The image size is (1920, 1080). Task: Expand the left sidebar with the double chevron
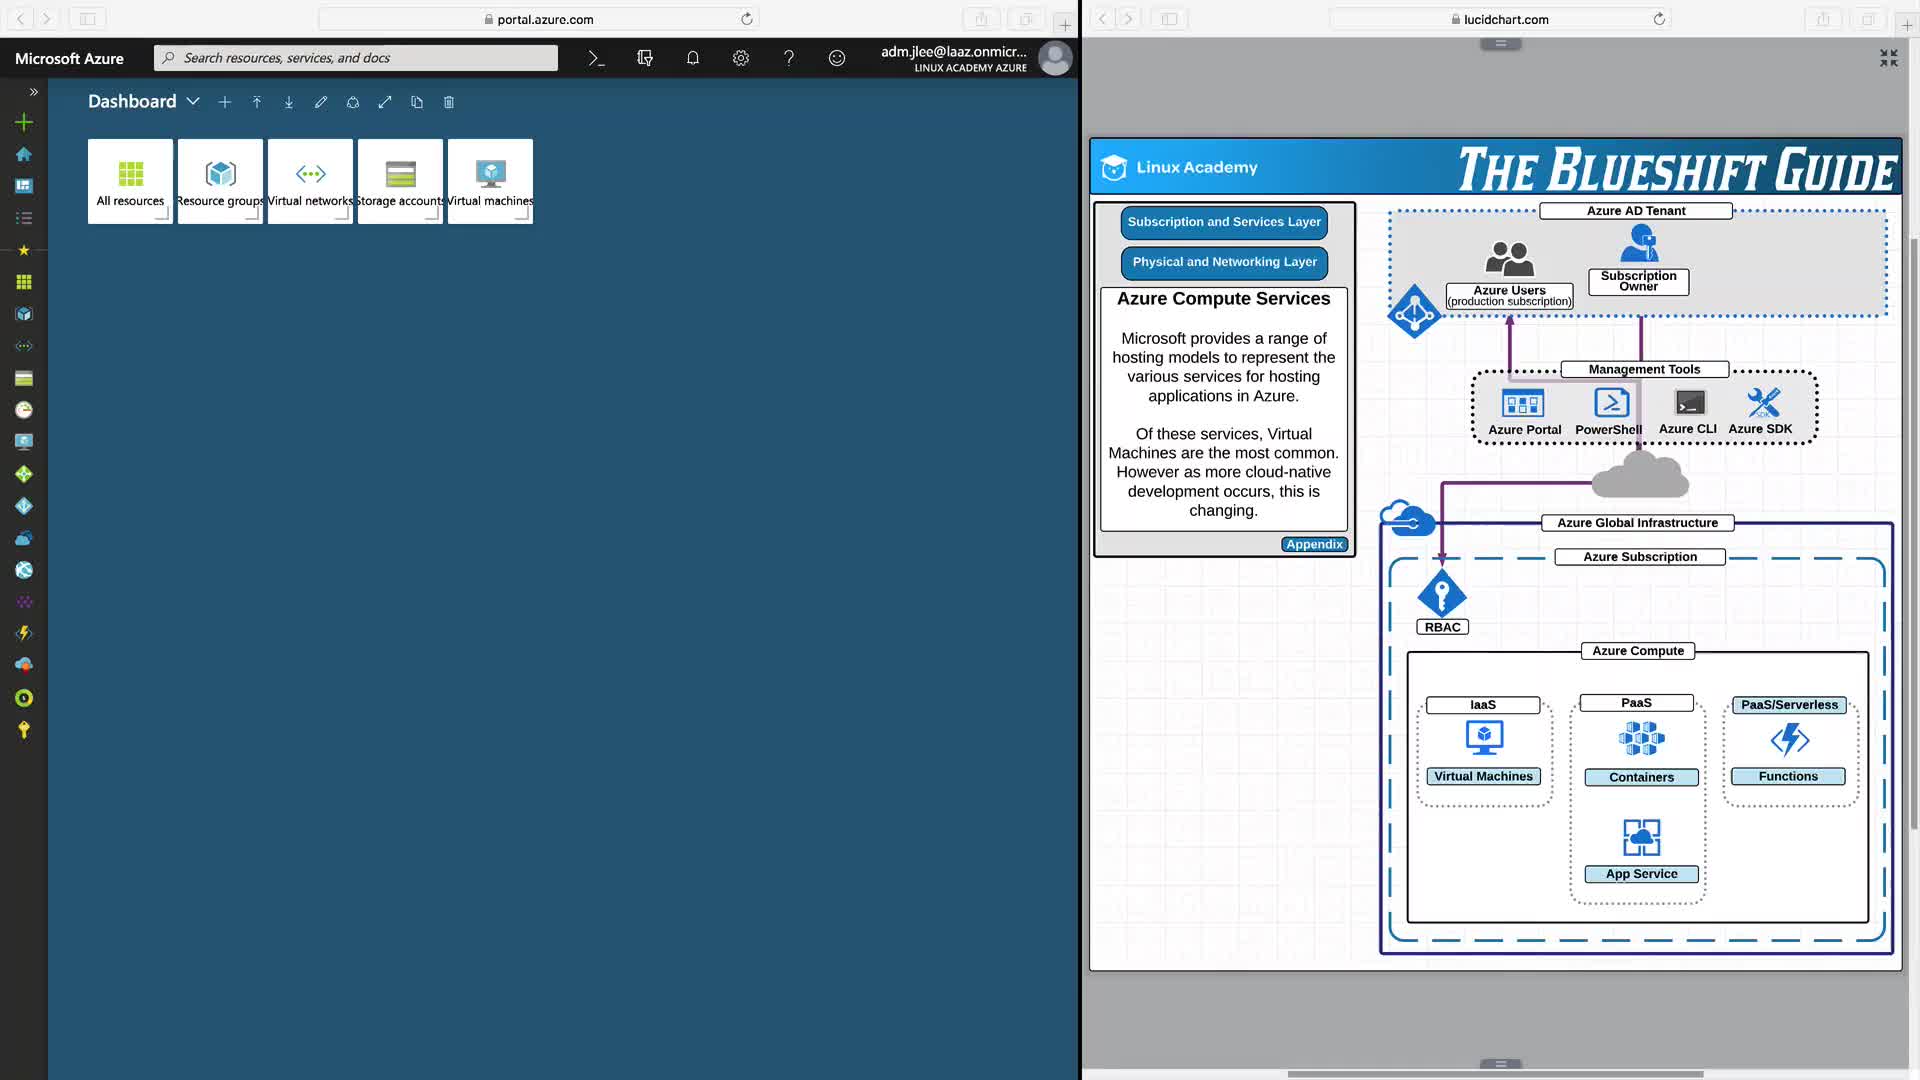pyautogui.click(x=33, y=91)
